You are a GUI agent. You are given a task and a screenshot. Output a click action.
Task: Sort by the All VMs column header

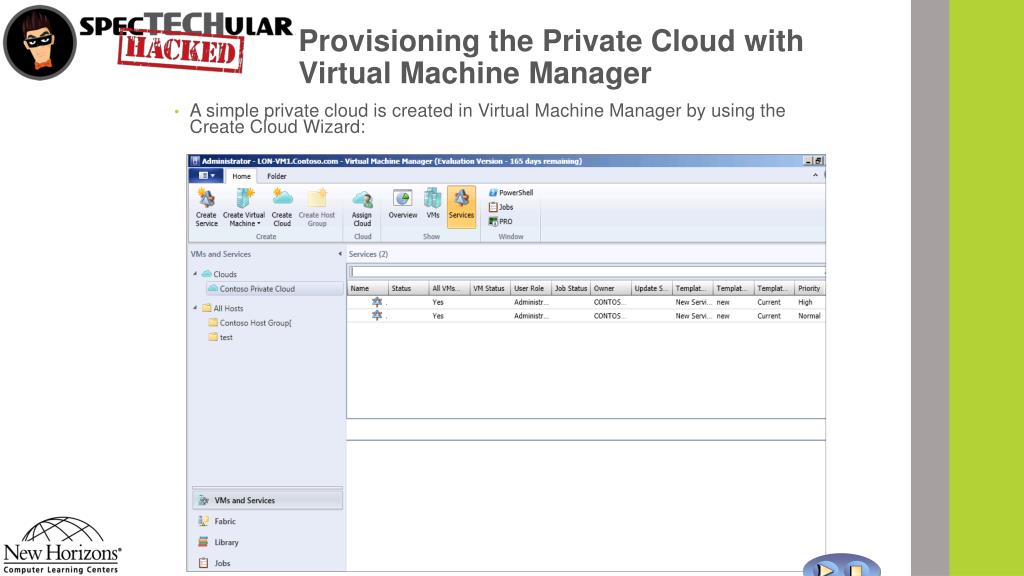pyautogui.click(x=449, y=288)
